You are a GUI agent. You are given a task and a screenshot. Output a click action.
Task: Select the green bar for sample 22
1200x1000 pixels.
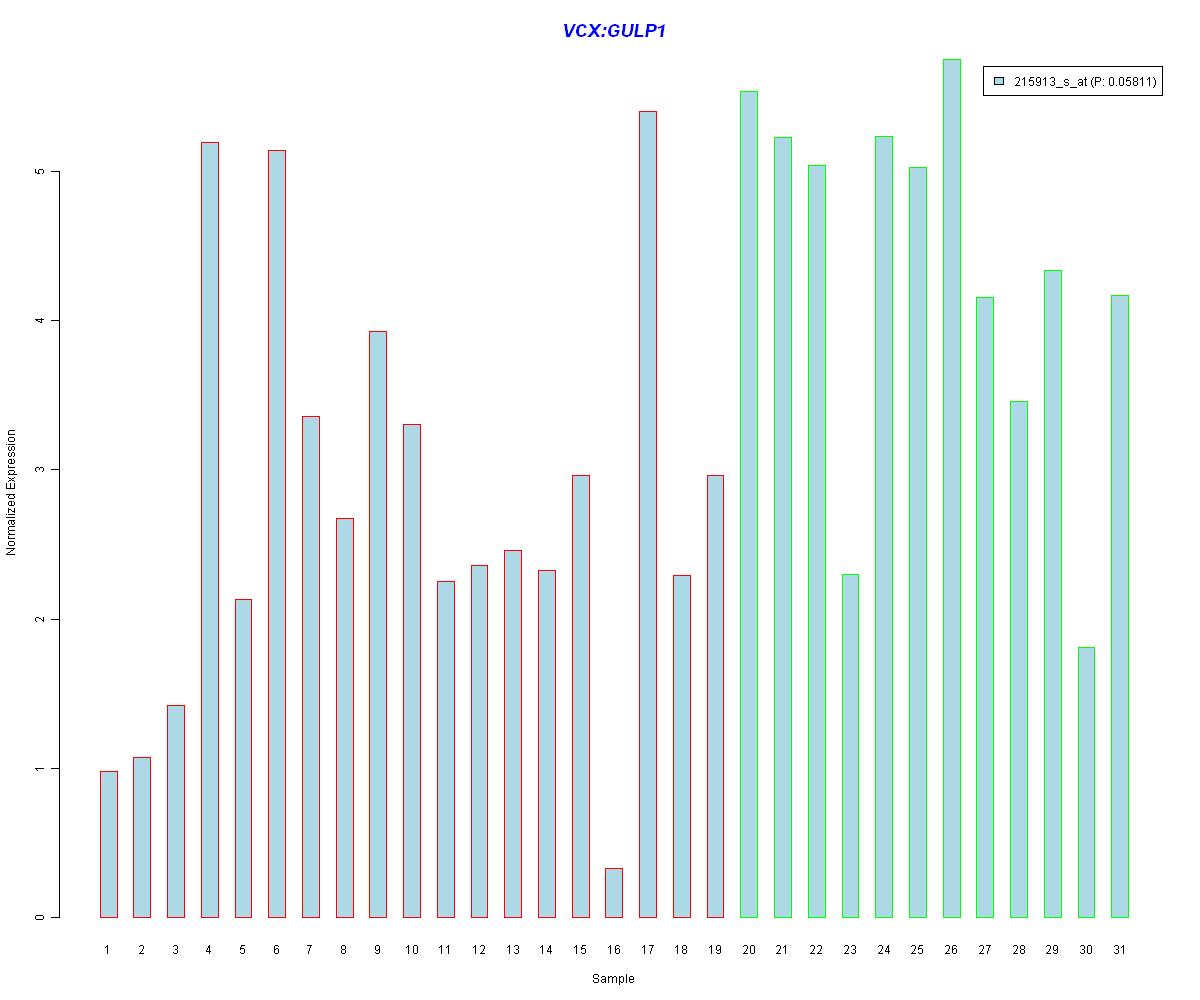(816, 541)
